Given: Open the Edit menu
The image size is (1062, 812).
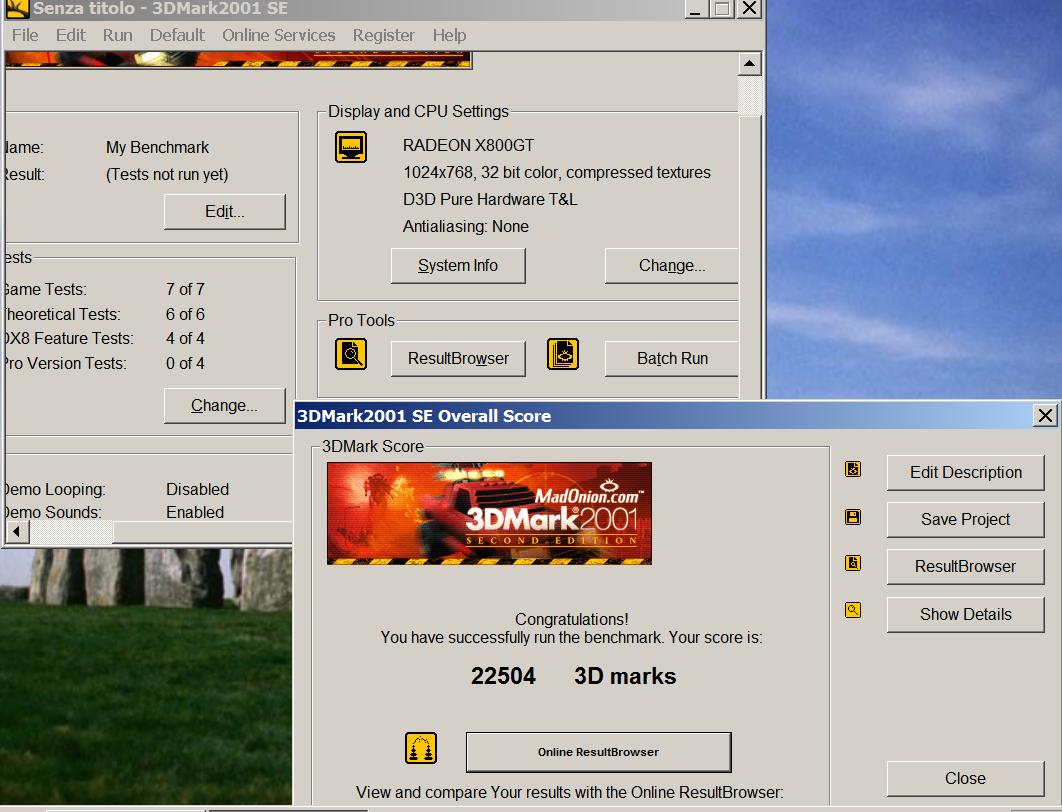Looking at the screenshot, I should tap(70, 35).
